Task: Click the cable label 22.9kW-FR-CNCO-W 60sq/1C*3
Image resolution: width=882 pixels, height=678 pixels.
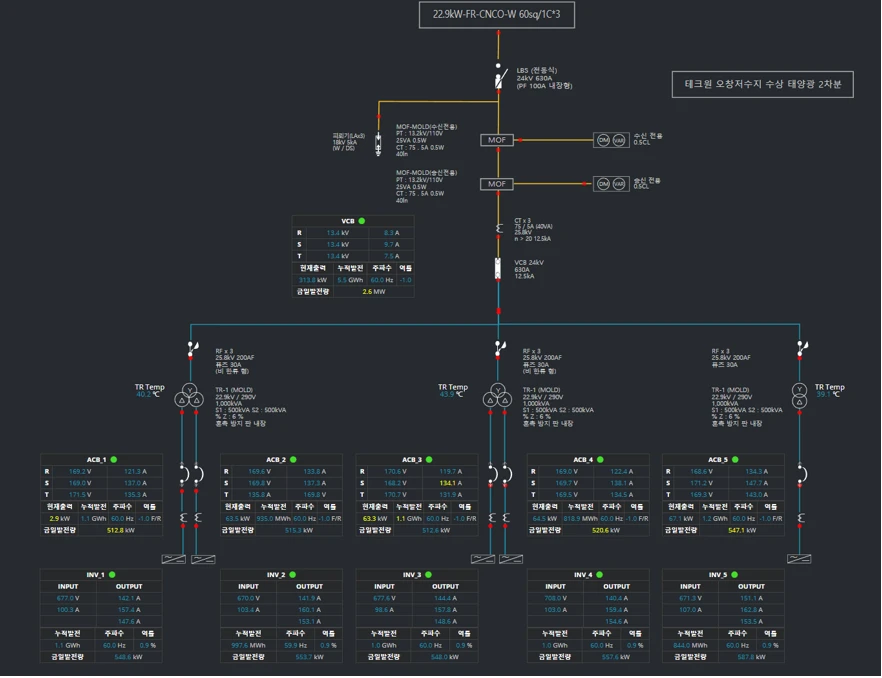Action: [497, 15]
